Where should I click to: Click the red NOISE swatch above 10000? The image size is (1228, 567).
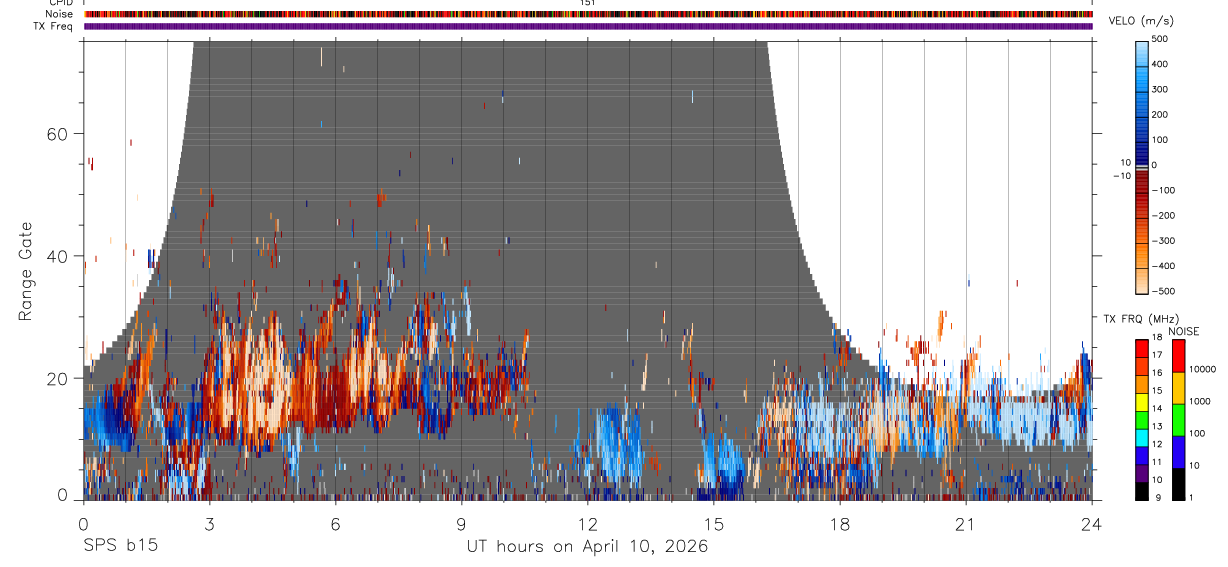pos(1179,356)
